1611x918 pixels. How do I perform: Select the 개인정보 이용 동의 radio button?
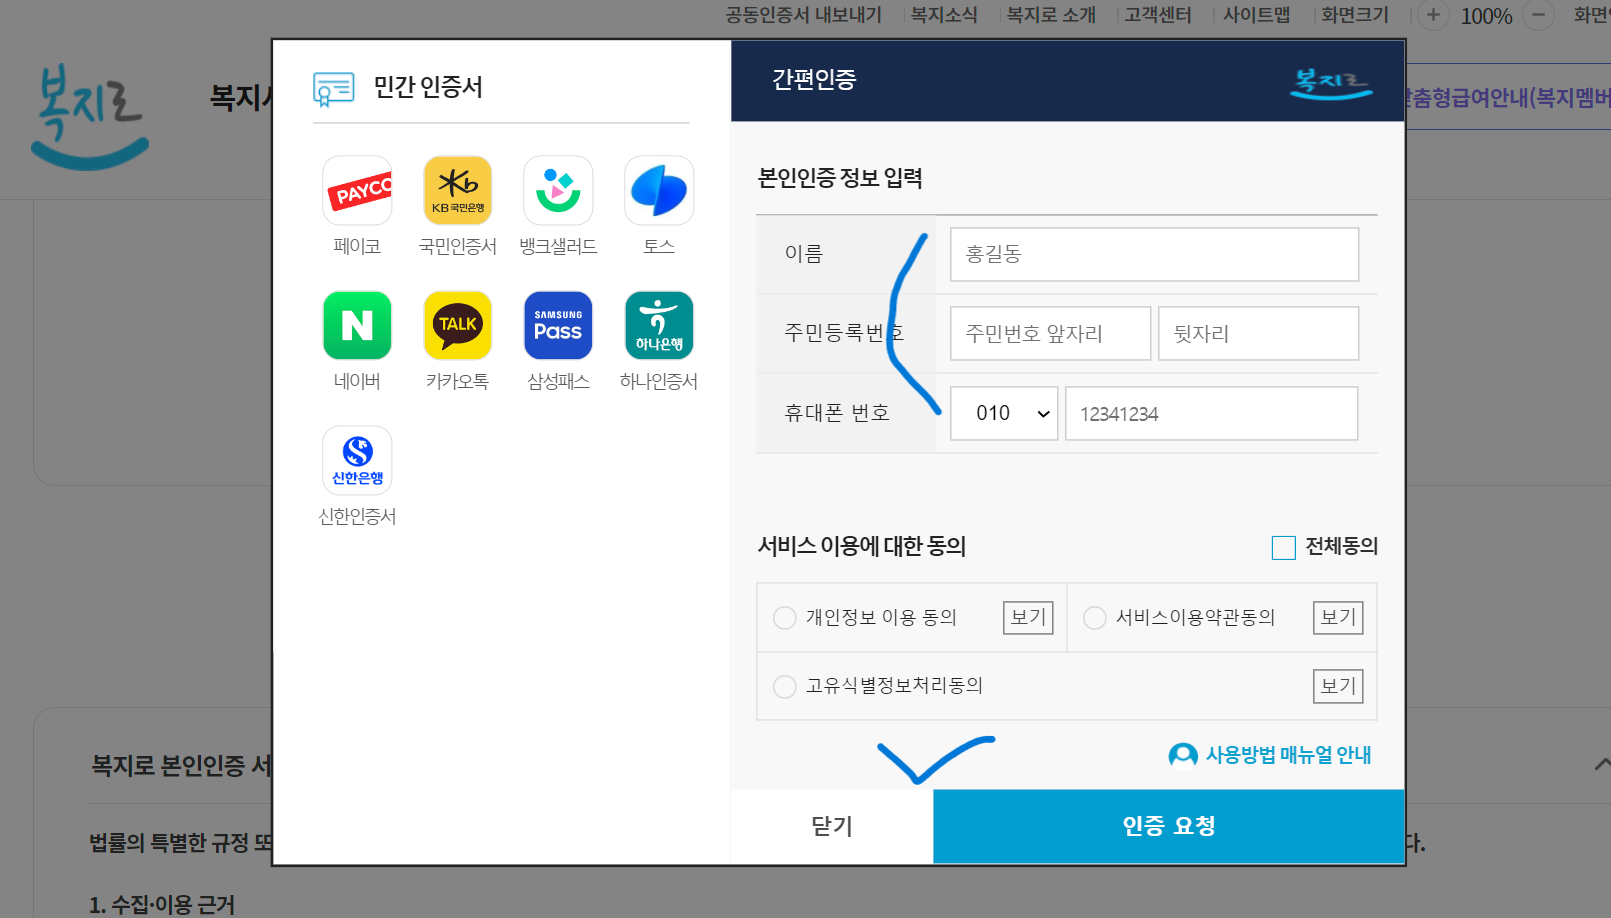pyautogui.click(x=784, y=617)
